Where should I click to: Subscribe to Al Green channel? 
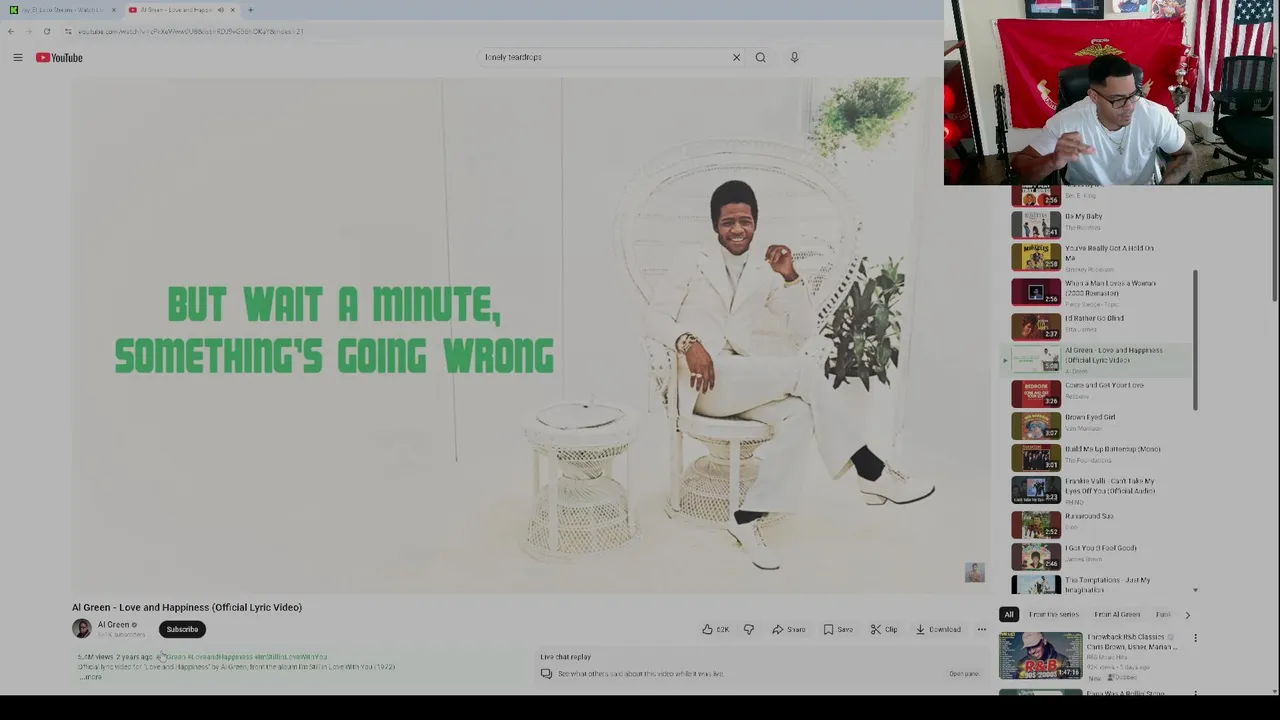point(182,629)
